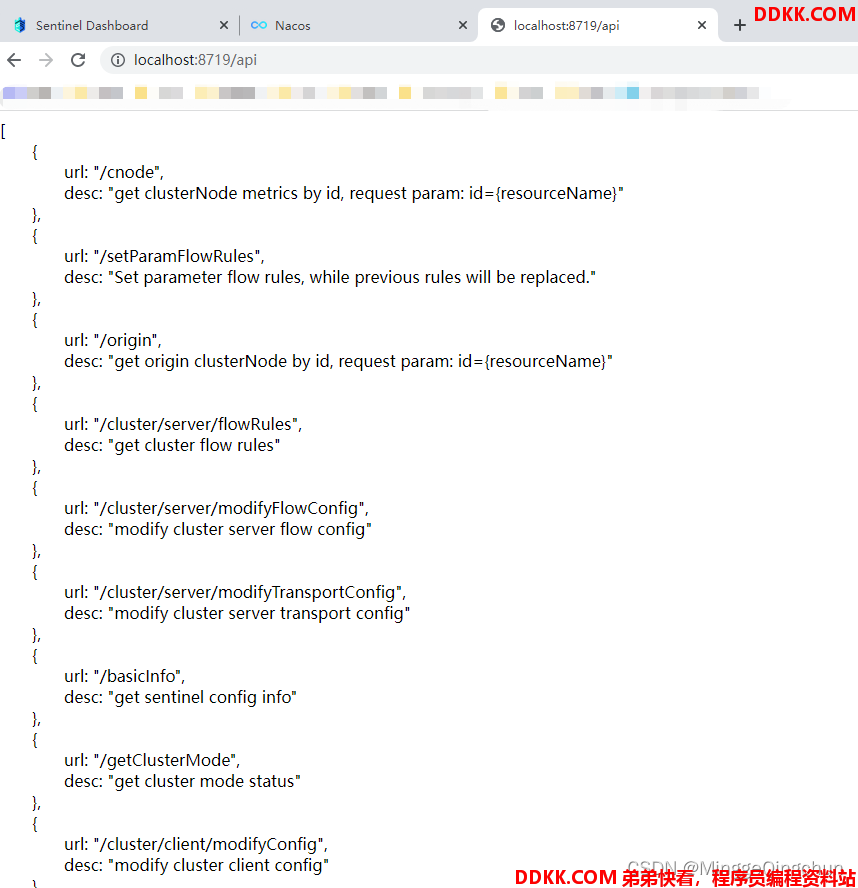
Task: Select "modify cluster server transport config" description
Action: tap(237, 613)
